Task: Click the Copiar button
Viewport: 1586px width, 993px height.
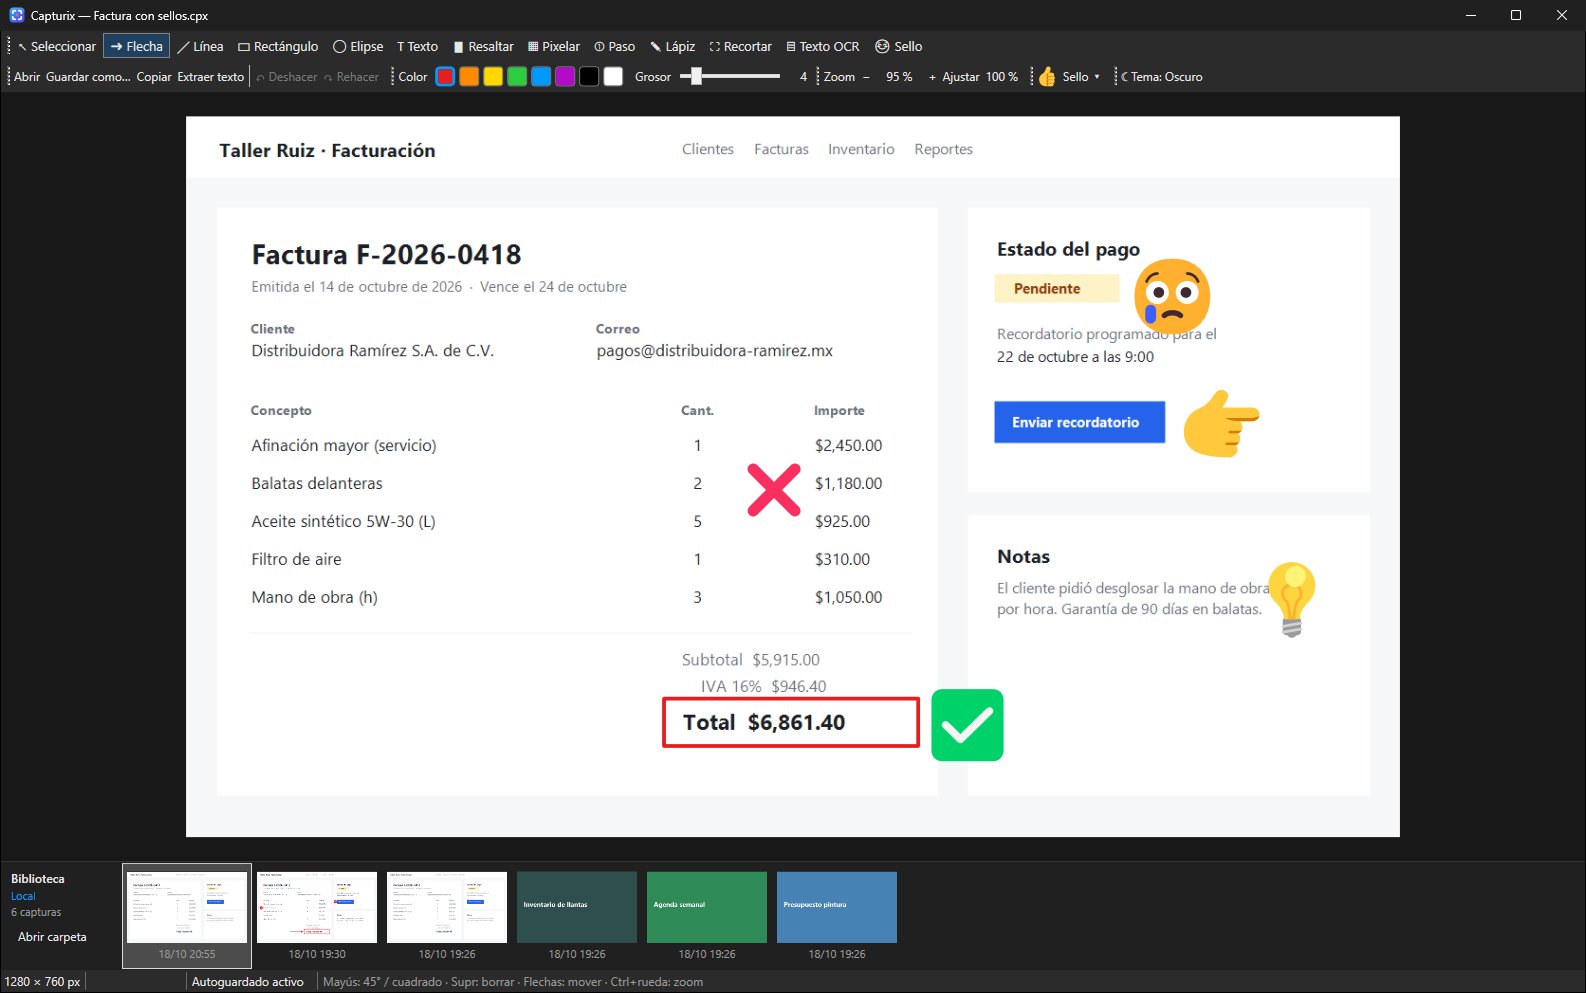Action: [154, 77]
